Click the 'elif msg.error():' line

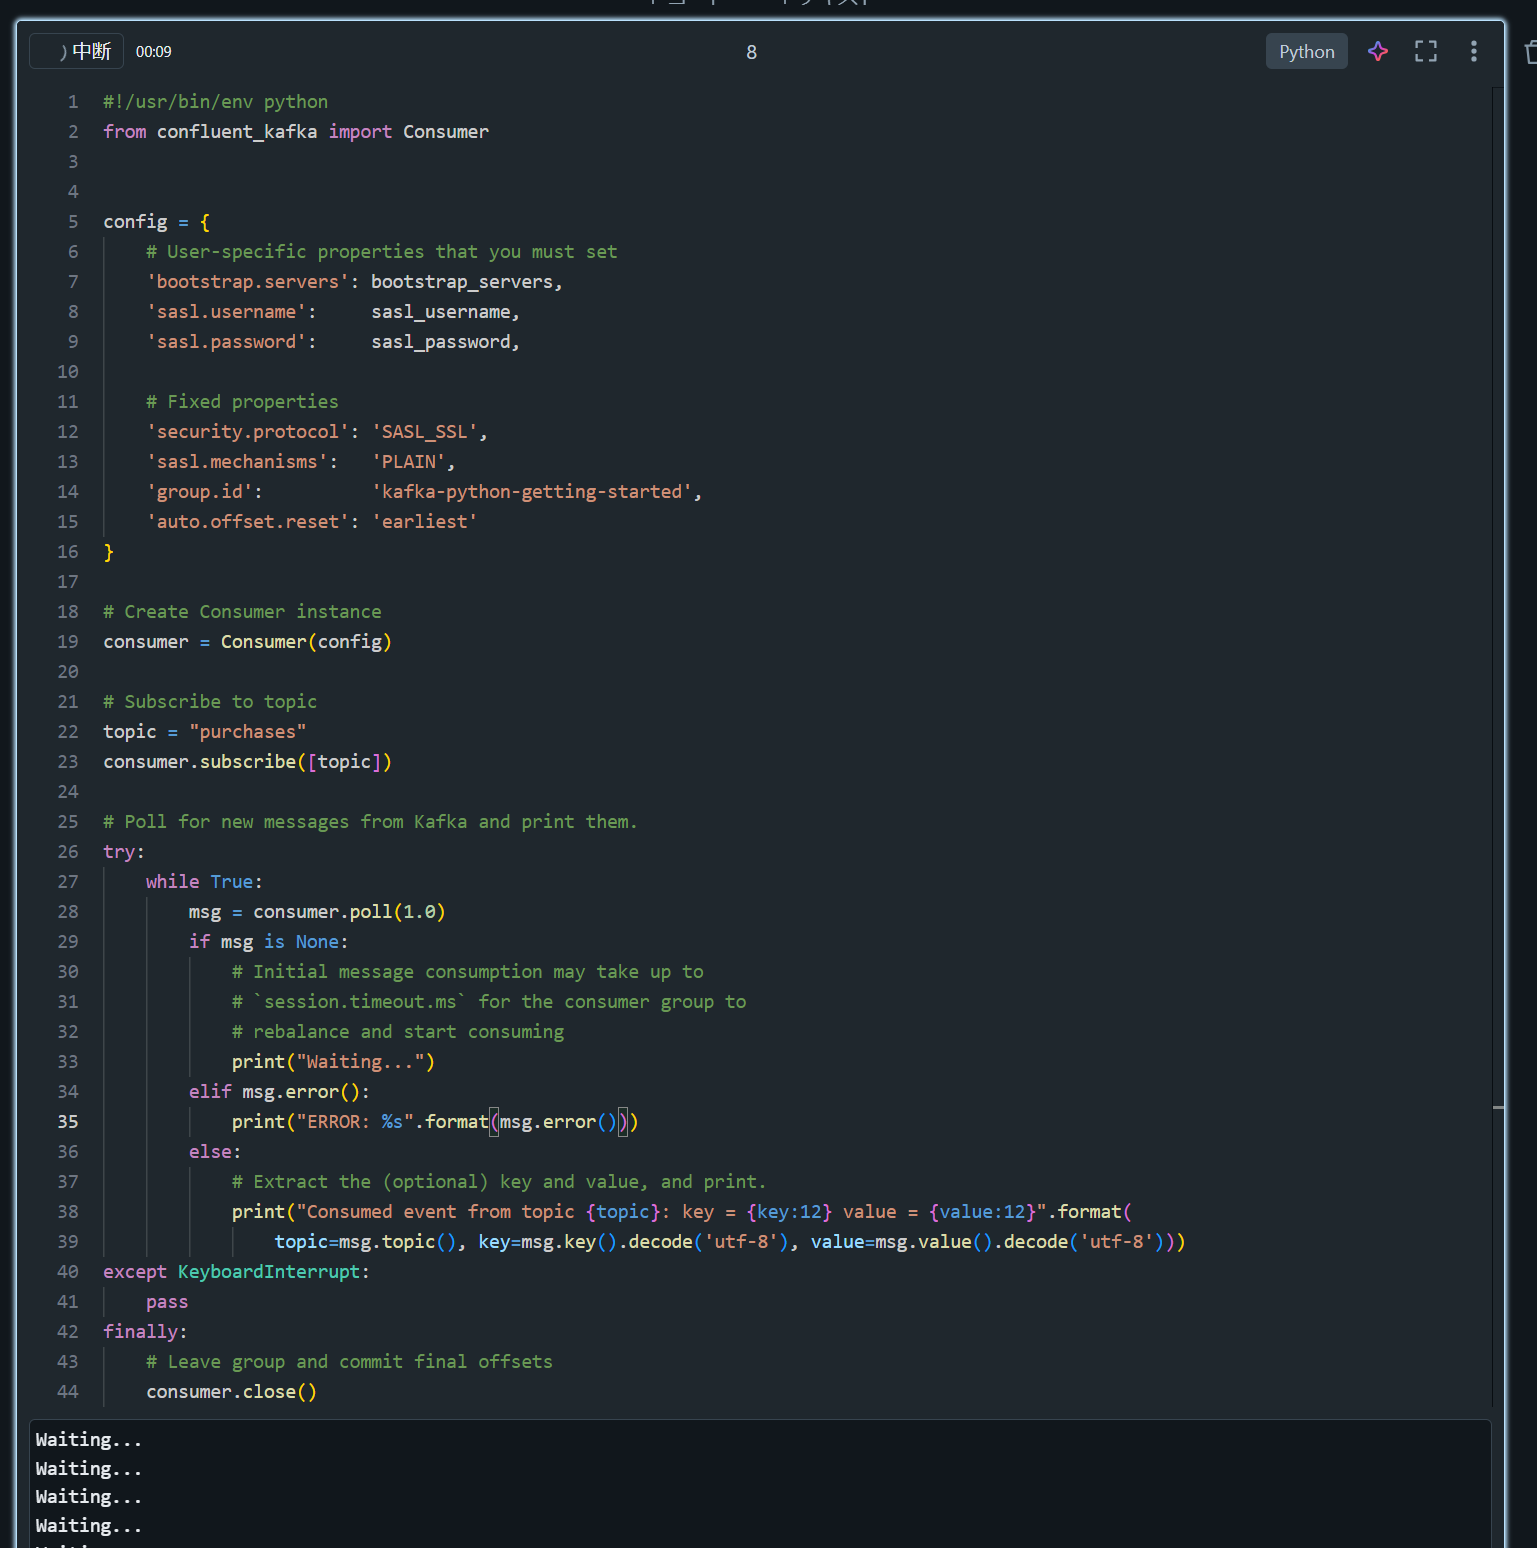(280, 1092)
